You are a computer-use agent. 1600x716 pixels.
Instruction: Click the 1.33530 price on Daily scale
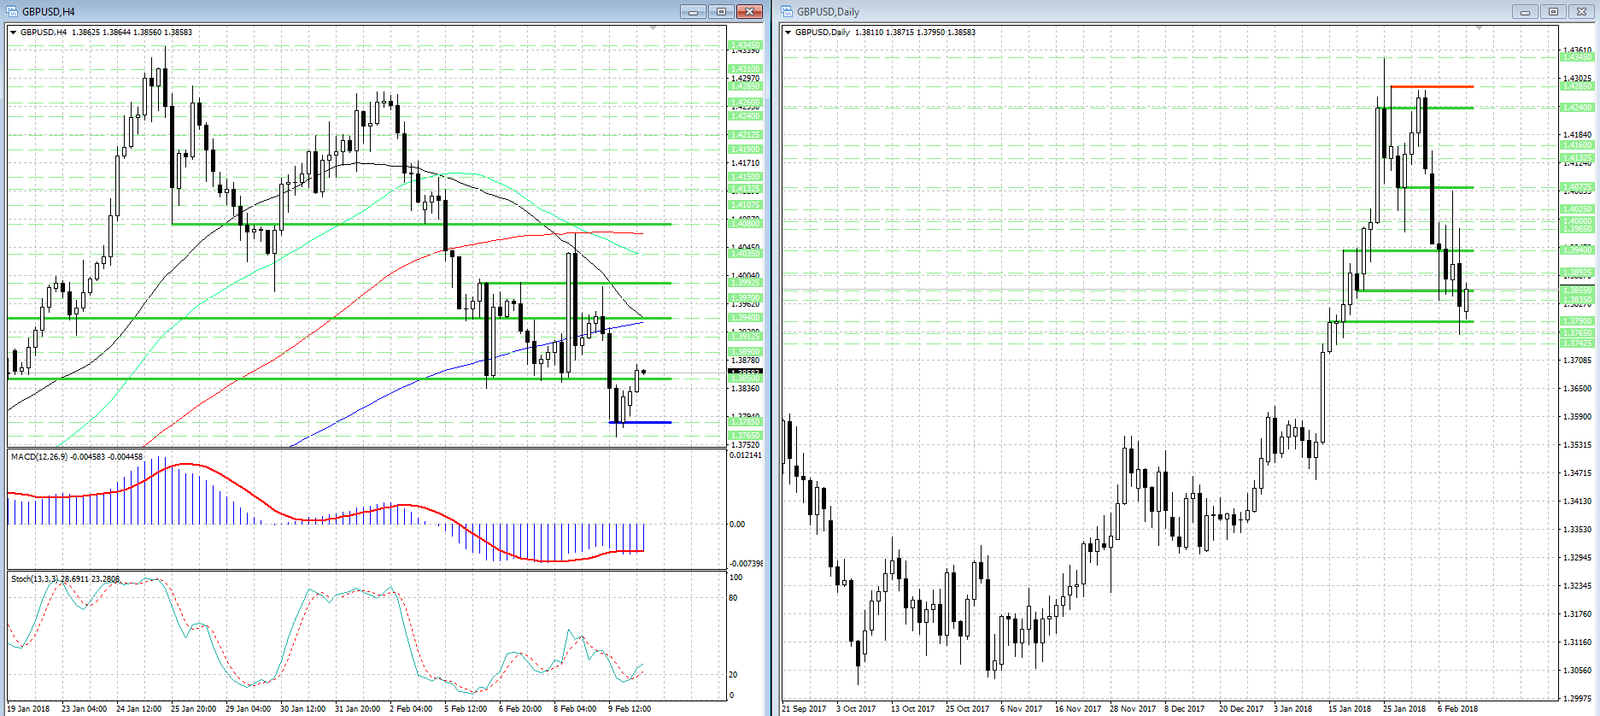click(1577, 529)
